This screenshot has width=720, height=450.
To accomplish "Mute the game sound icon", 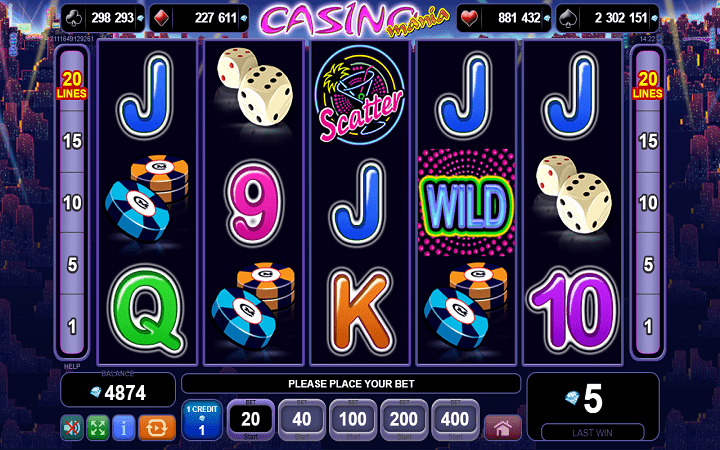I will [72, 428].
